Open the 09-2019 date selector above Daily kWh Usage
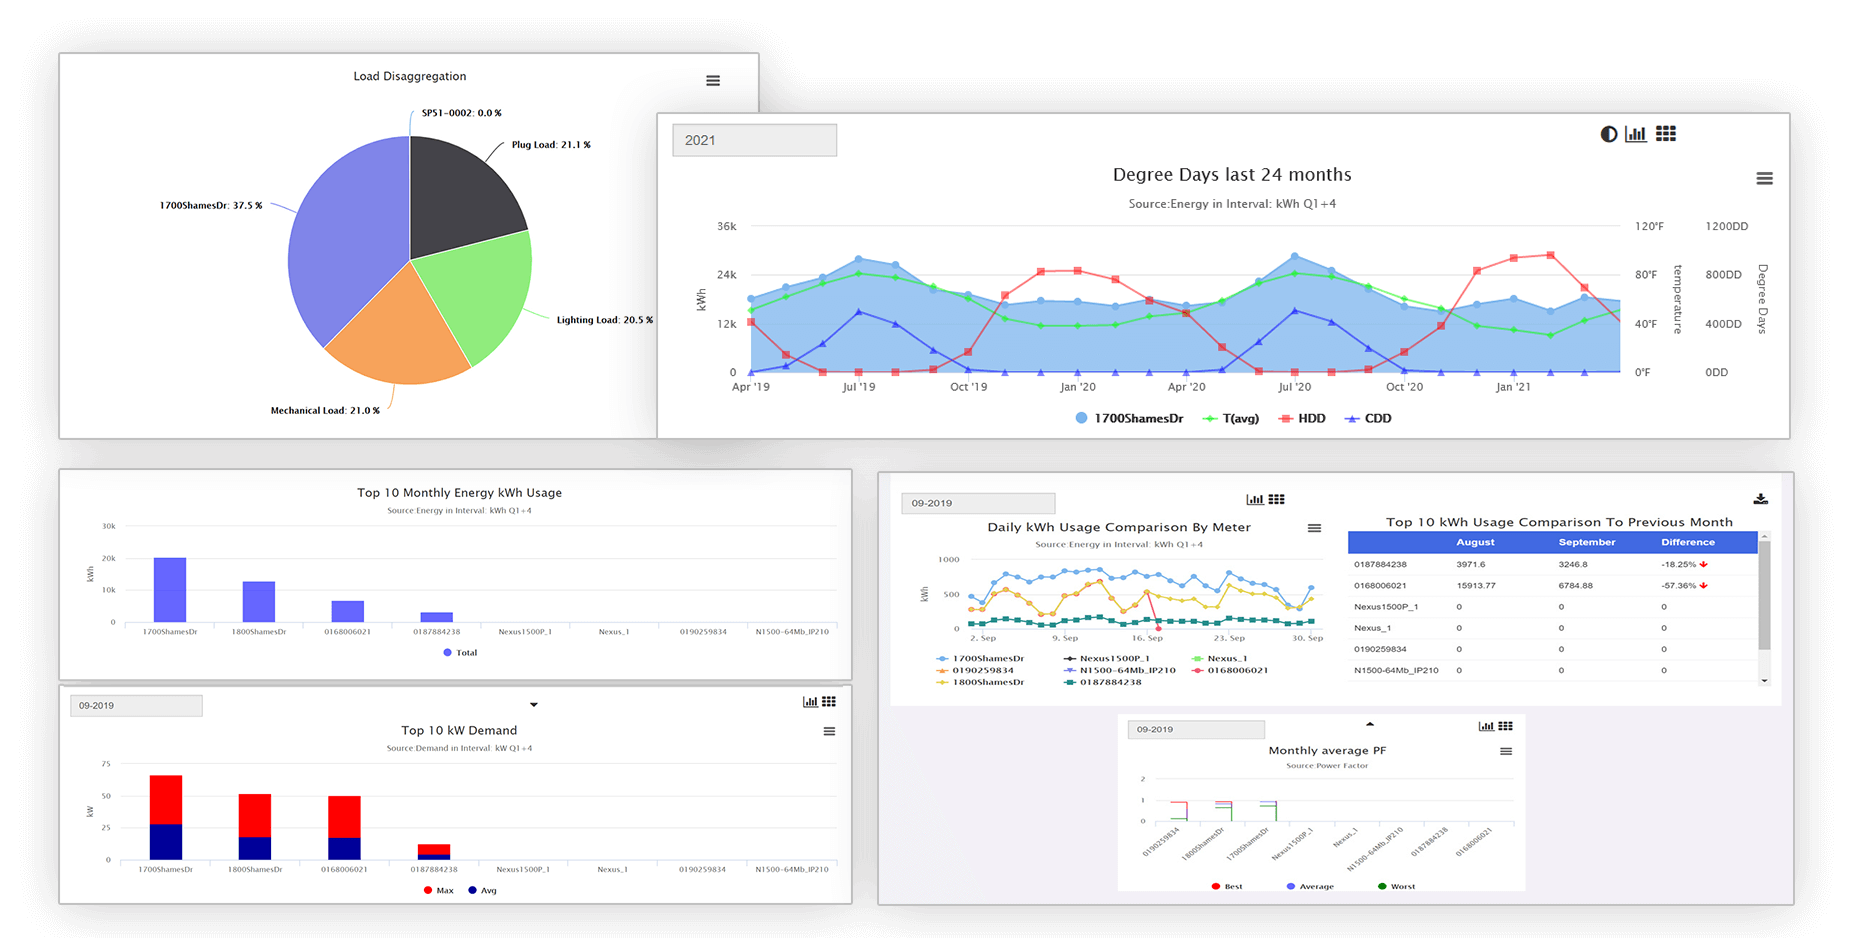The image size is (1851, 938). point(978,503)
